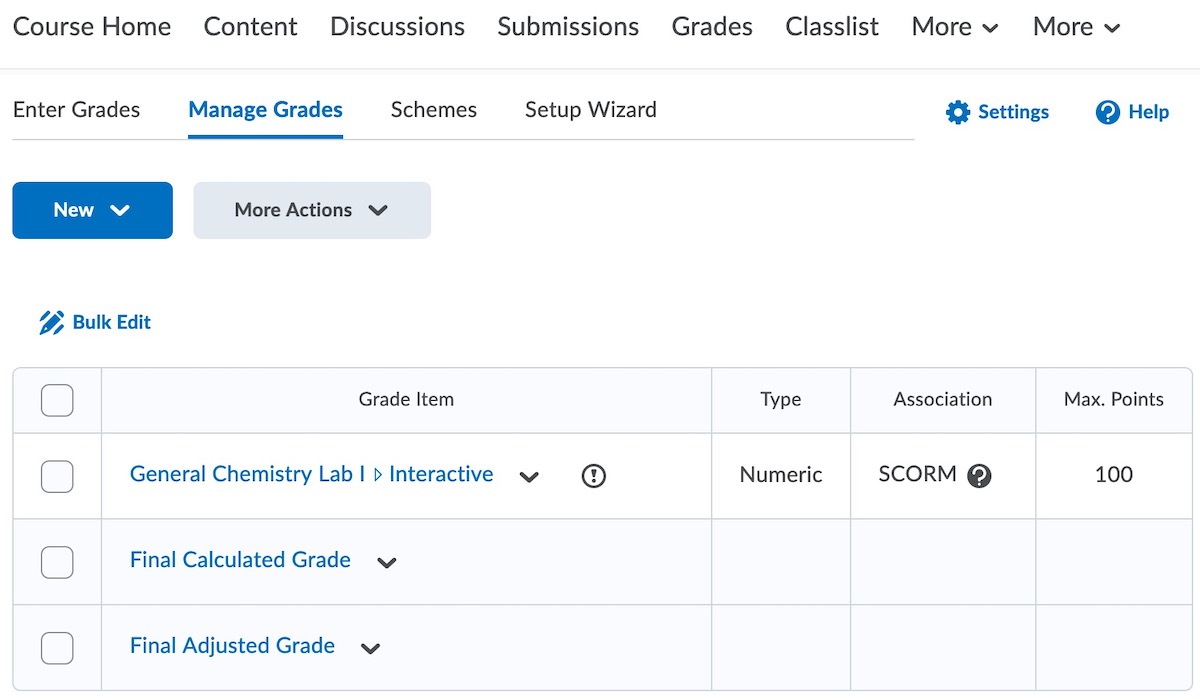The image size is (1200, 700).
Task: Select the Final Calculated Grade checkbox
Action: click(57, 562)
